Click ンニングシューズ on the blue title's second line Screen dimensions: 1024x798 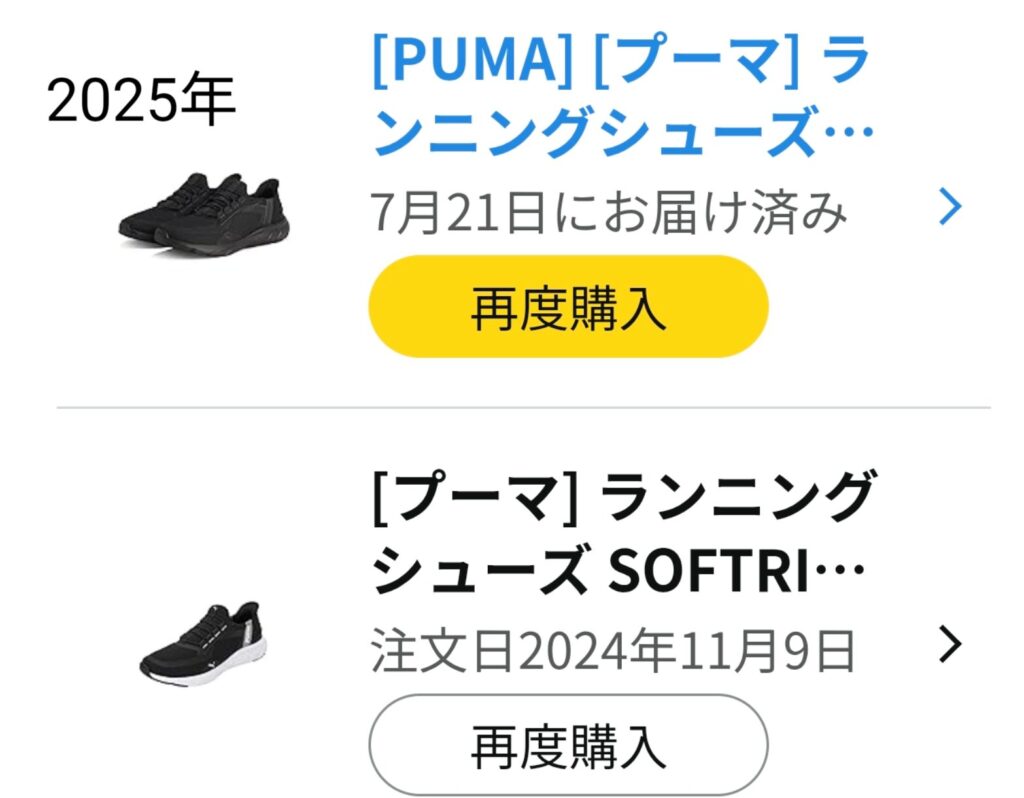(x=590, y=134)
